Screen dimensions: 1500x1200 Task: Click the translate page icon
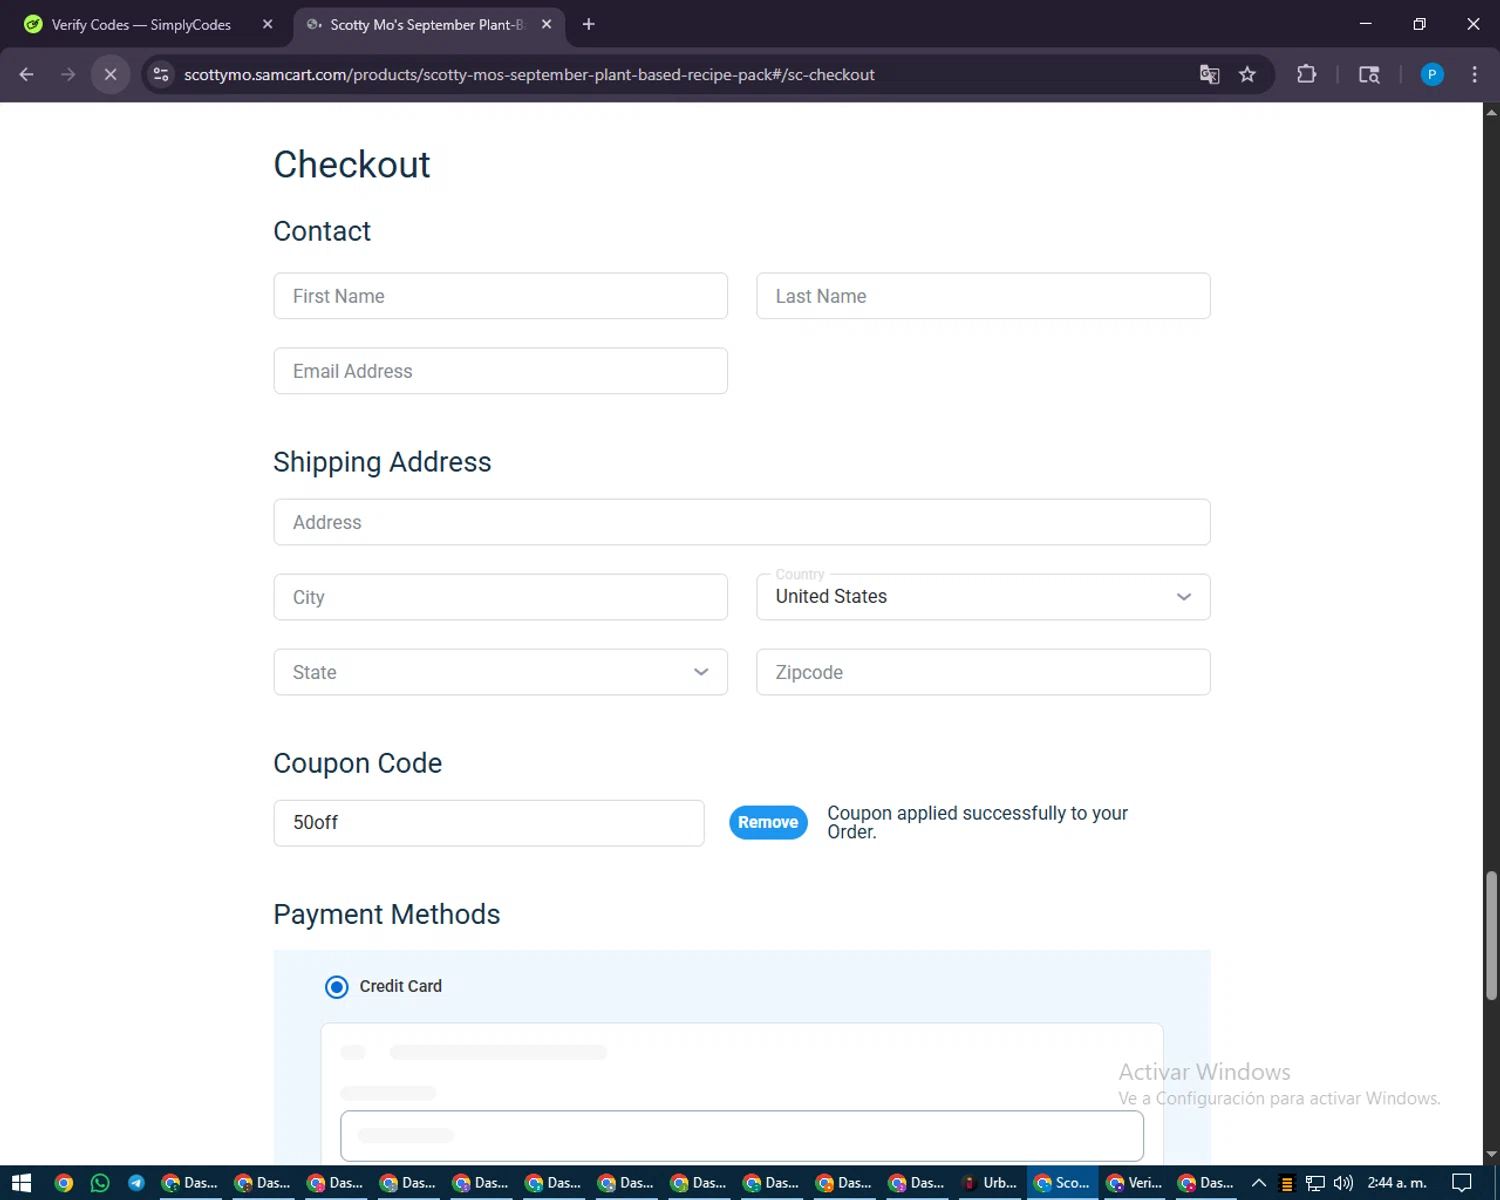click(x=1209, y=74)
